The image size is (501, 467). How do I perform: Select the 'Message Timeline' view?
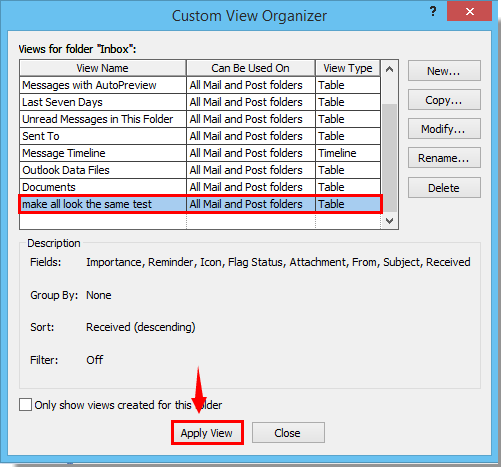(200, 153)
